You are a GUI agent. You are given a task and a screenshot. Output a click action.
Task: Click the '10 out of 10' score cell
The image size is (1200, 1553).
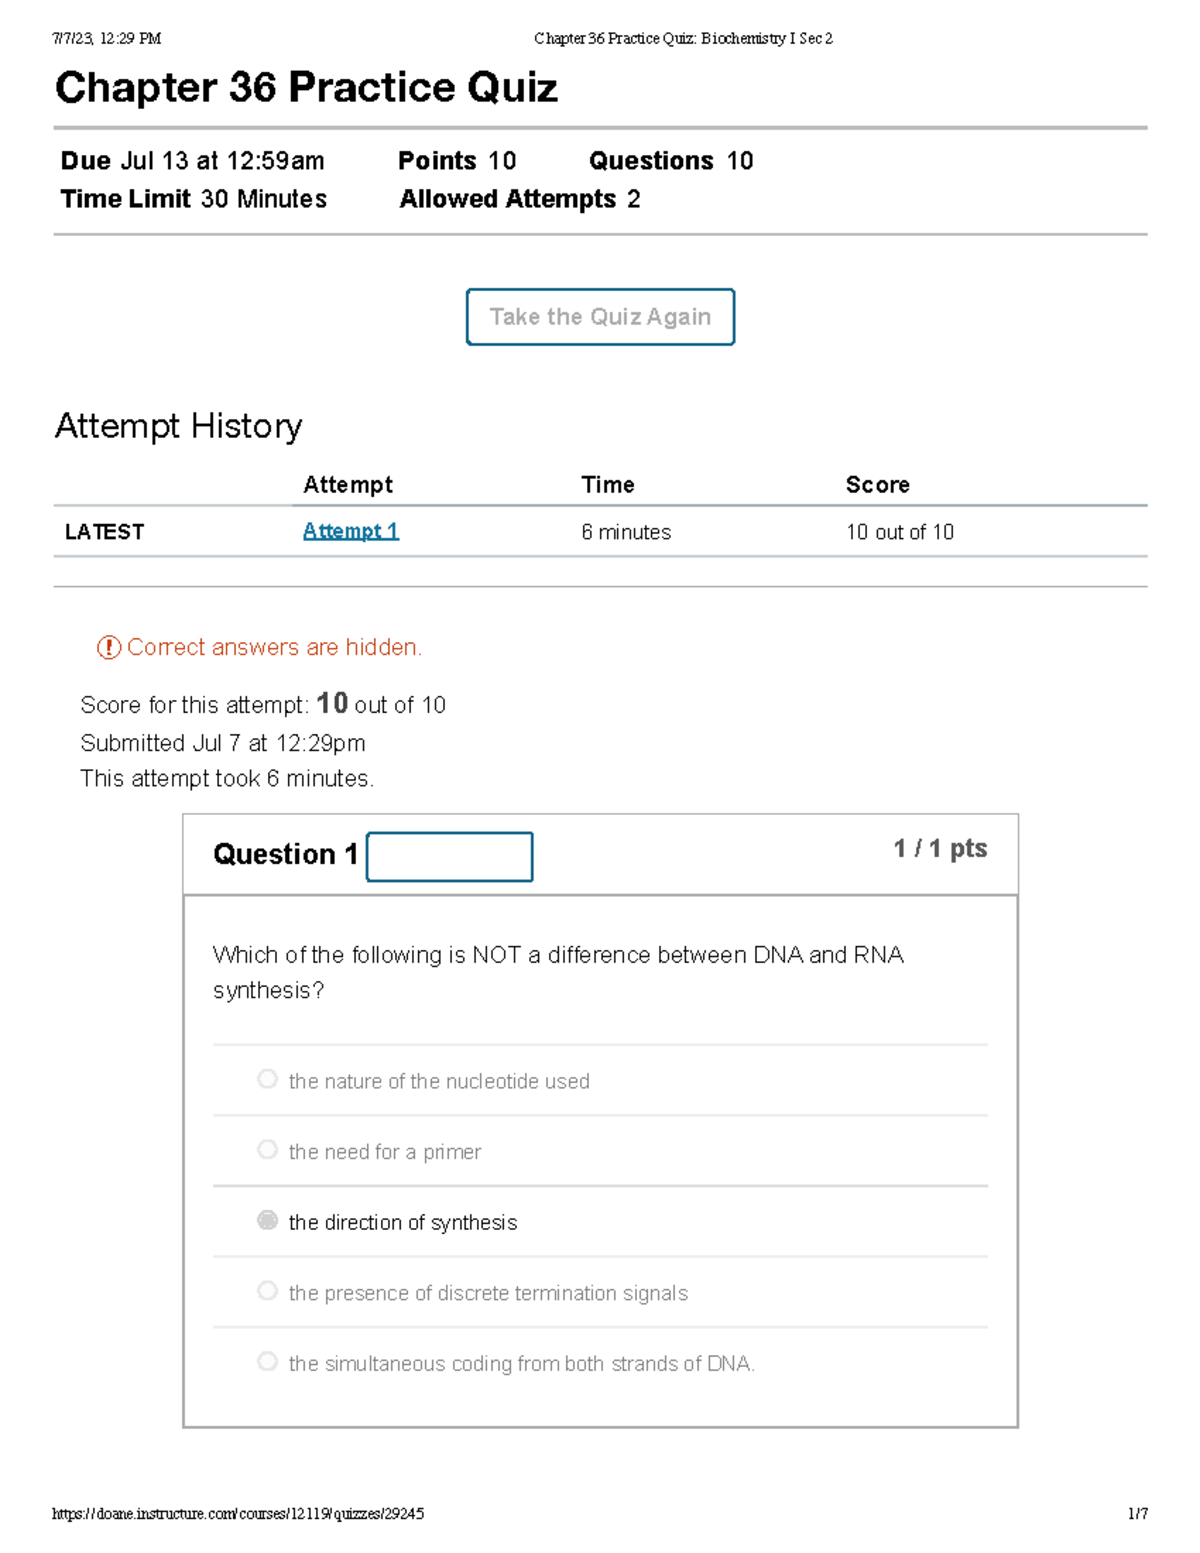[x=899, y=532]
